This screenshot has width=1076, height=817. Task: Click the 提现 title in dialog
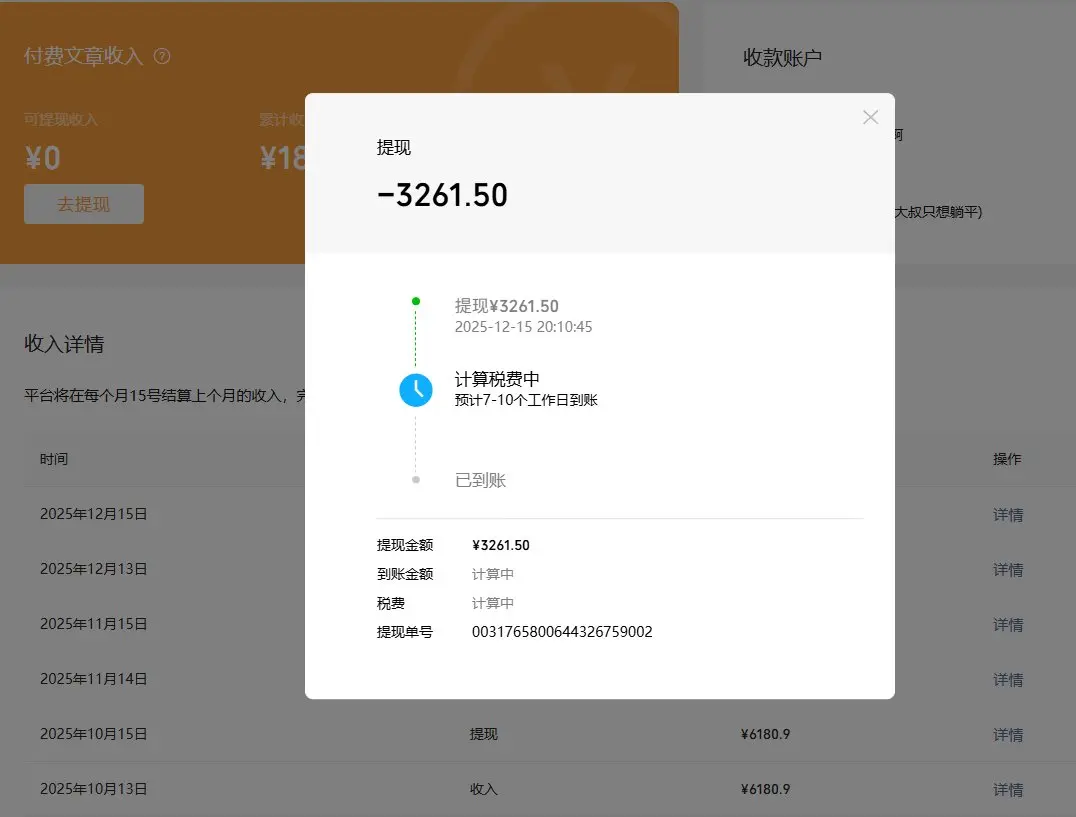(x=394, y=147)
